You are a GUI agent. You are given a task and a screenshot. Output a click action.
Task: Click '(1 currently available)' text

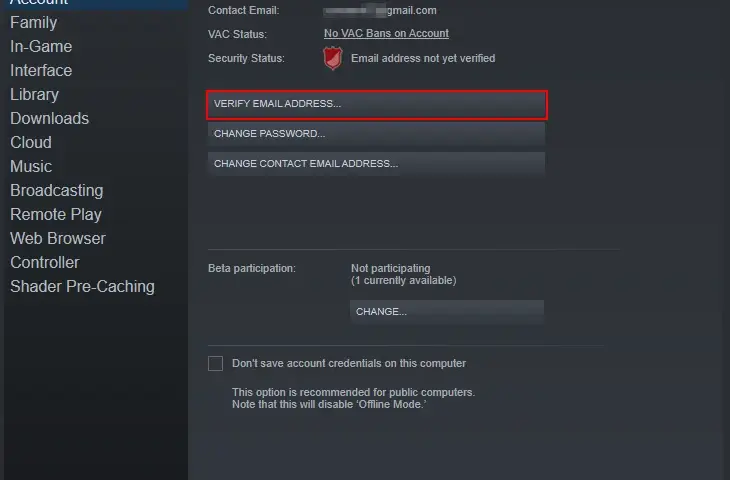point(404,280)
